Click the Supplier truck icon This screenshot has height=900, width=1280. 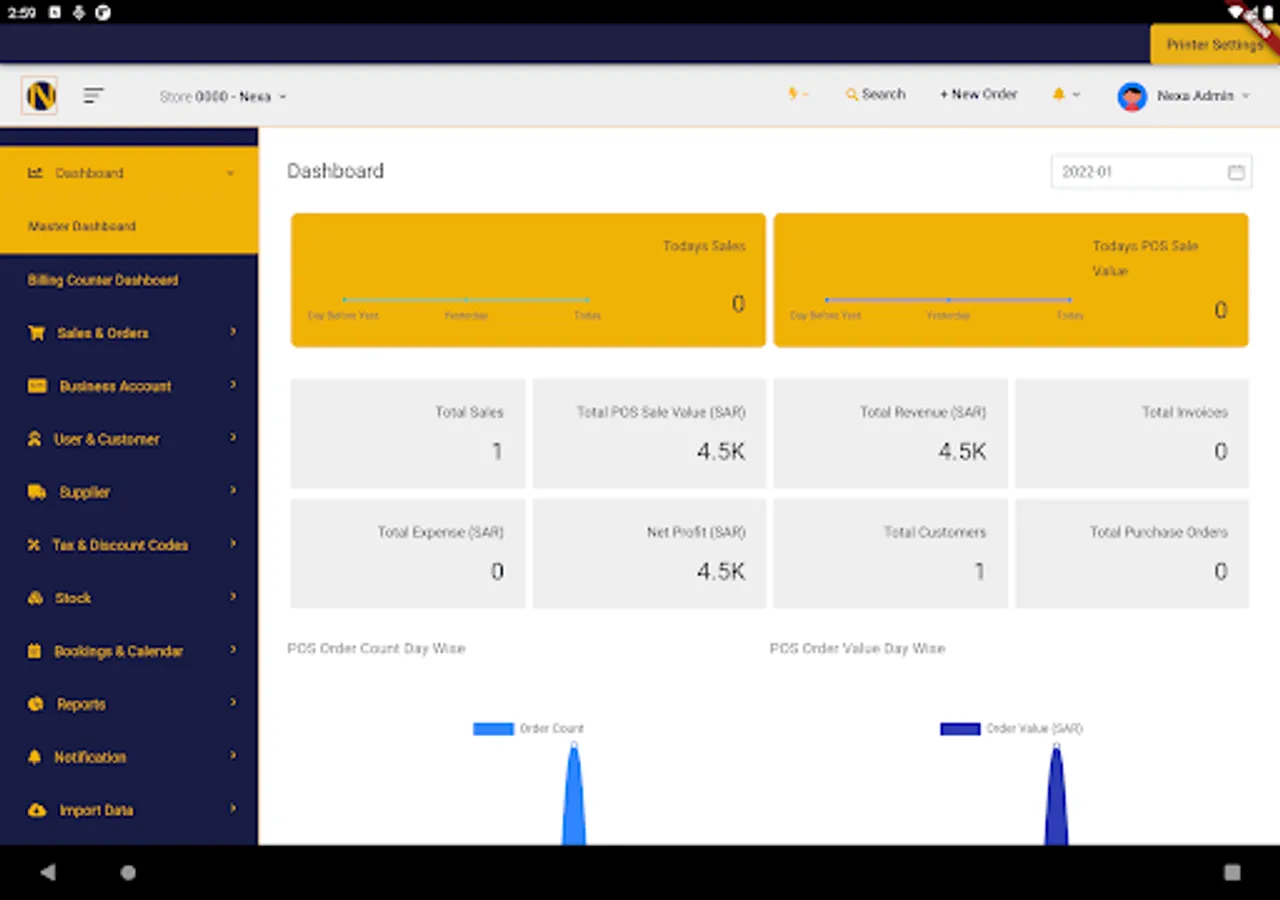pos(37,492)
